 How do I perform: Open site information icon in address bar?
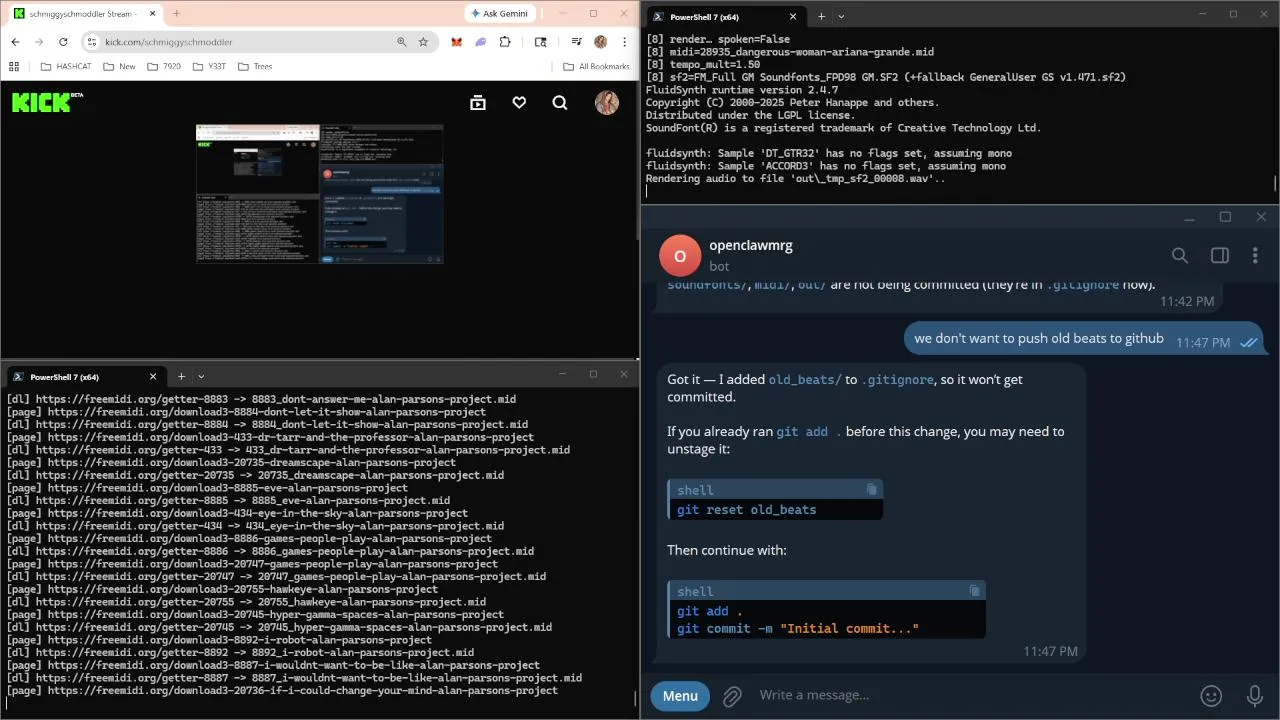click(x=92, y=42)
